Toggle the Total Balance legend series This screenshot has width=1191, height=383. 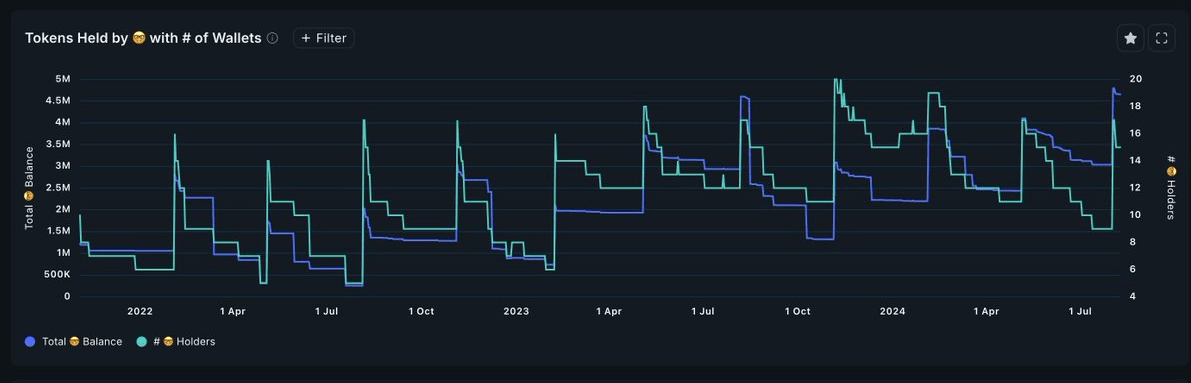(74, 342)
